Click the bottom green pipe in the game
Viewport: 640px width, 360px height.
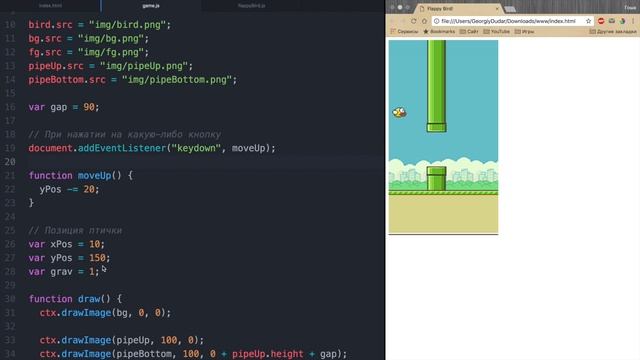(x=436, y=178)
